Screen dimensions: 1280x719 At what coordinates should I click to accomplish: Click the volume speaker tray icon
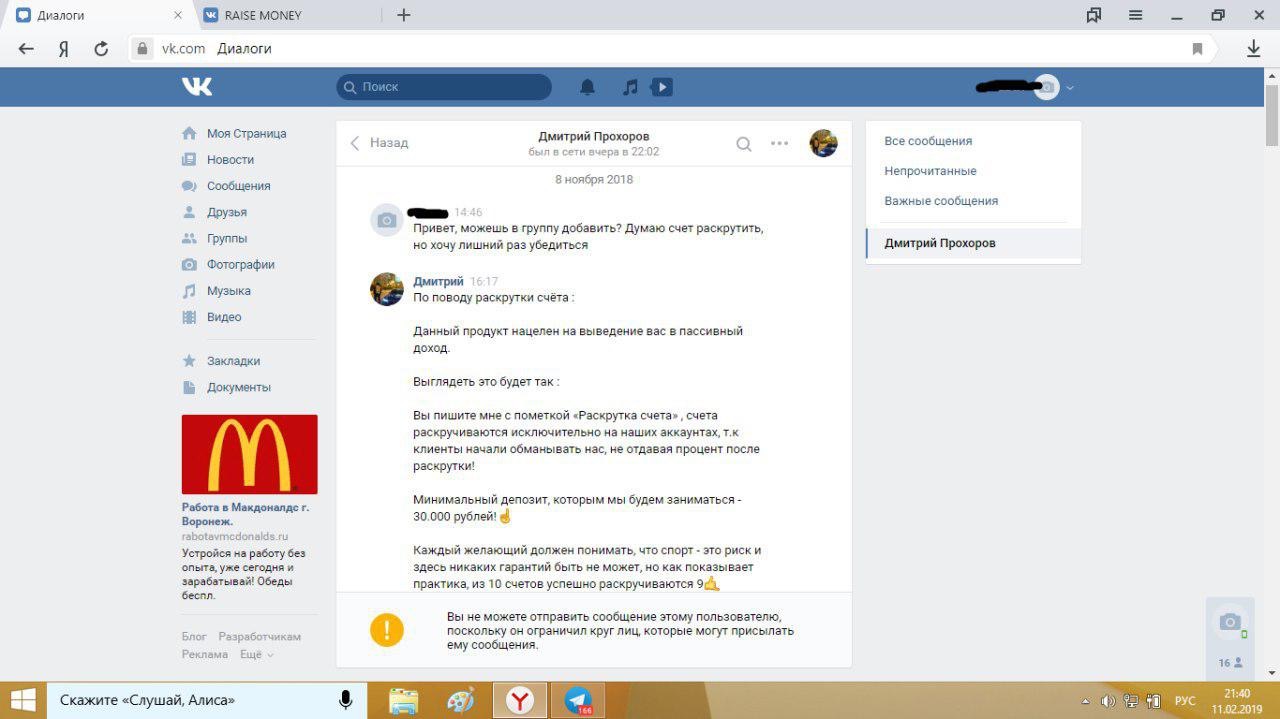[1109, 701]
